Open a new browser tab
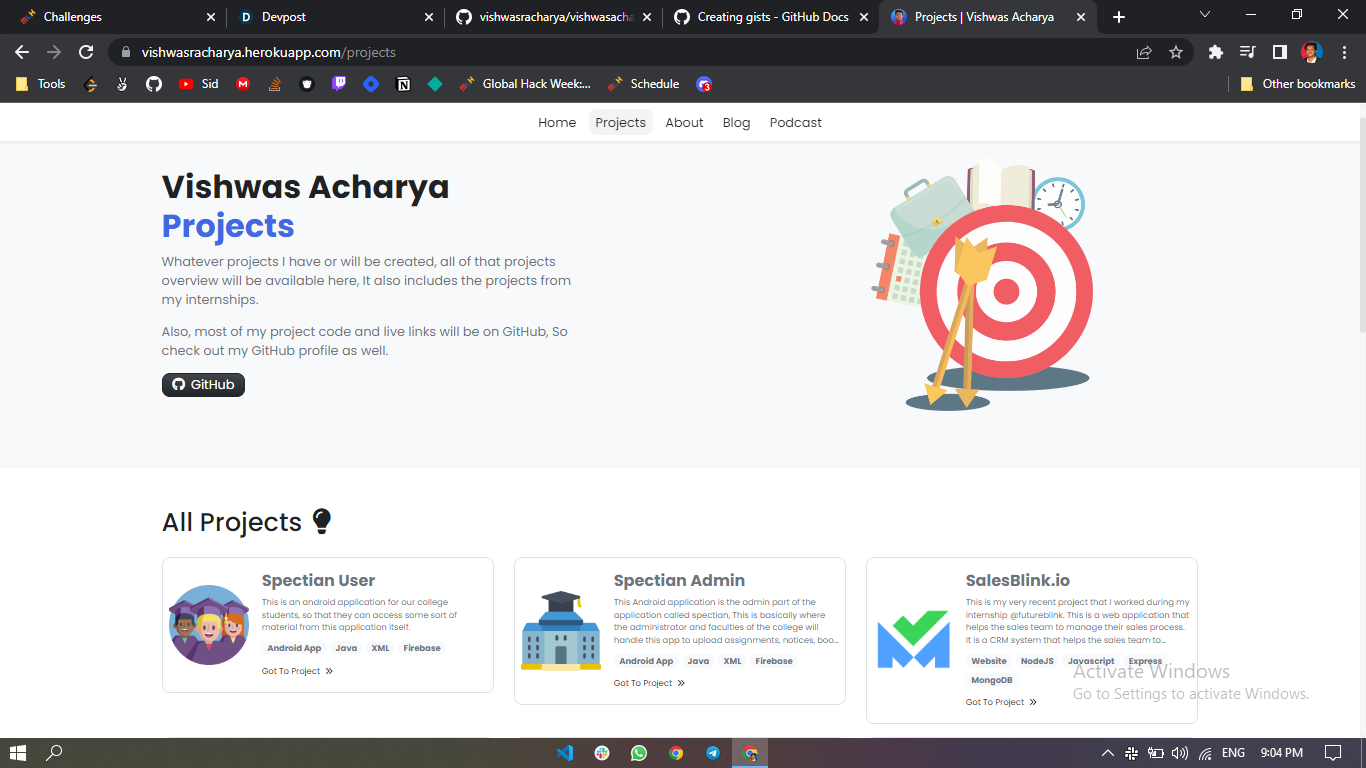 (x=1119, y=17)
